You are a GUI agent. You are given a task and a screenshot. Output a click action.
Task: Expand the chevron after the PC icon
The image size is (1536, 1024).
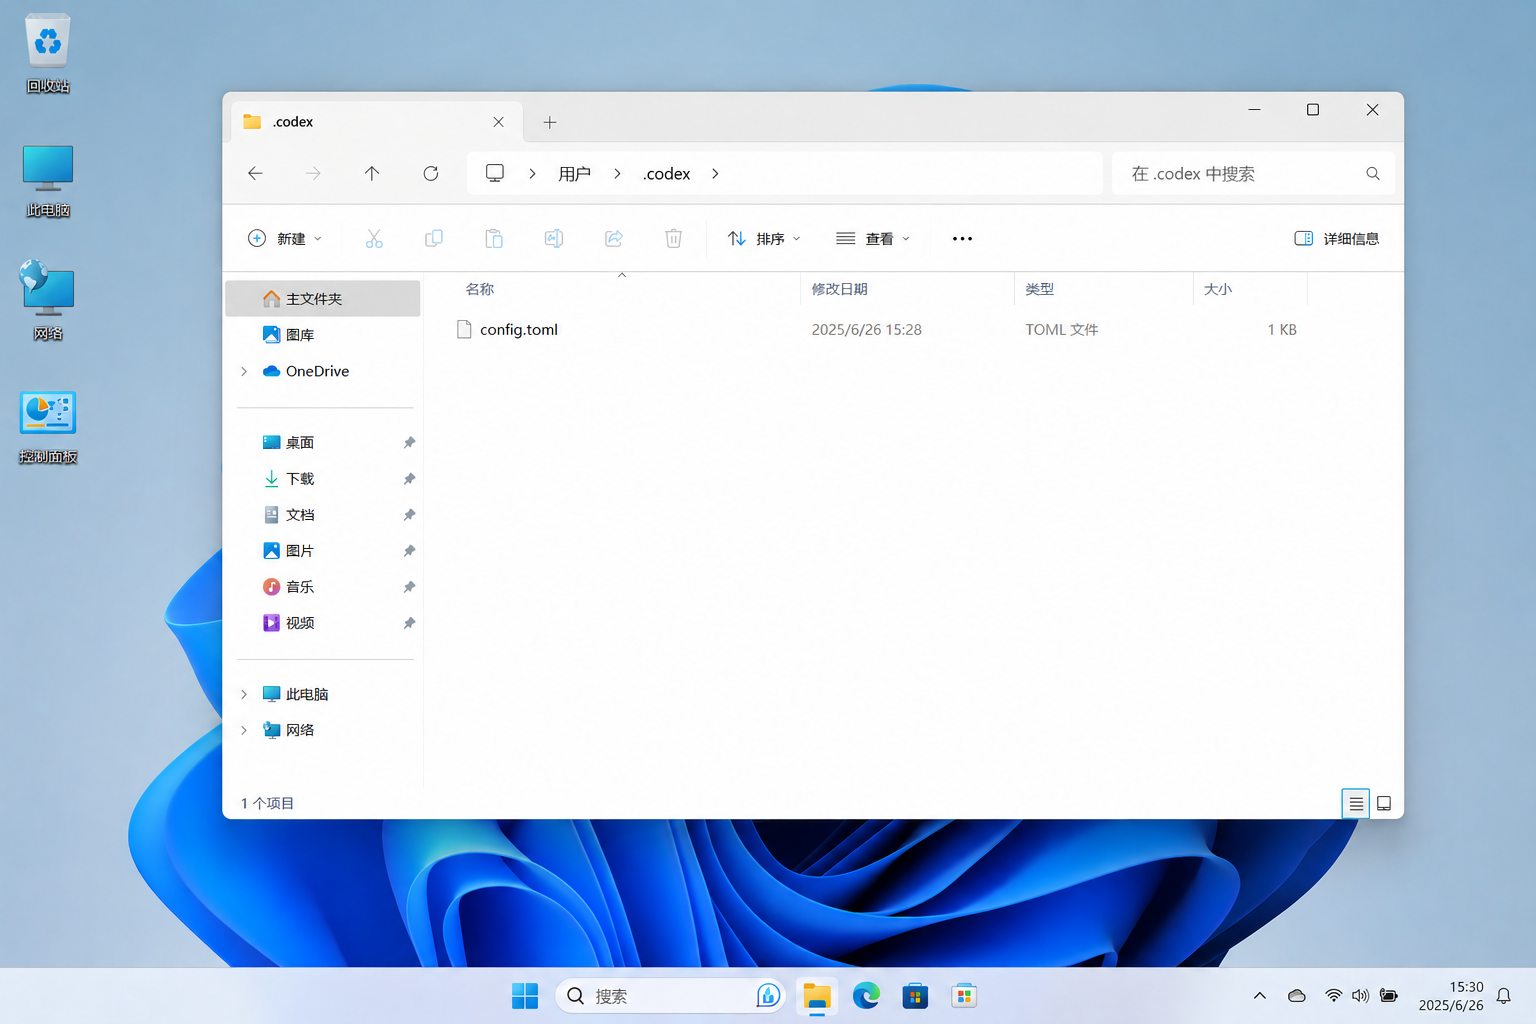click(x=532, y=173)
